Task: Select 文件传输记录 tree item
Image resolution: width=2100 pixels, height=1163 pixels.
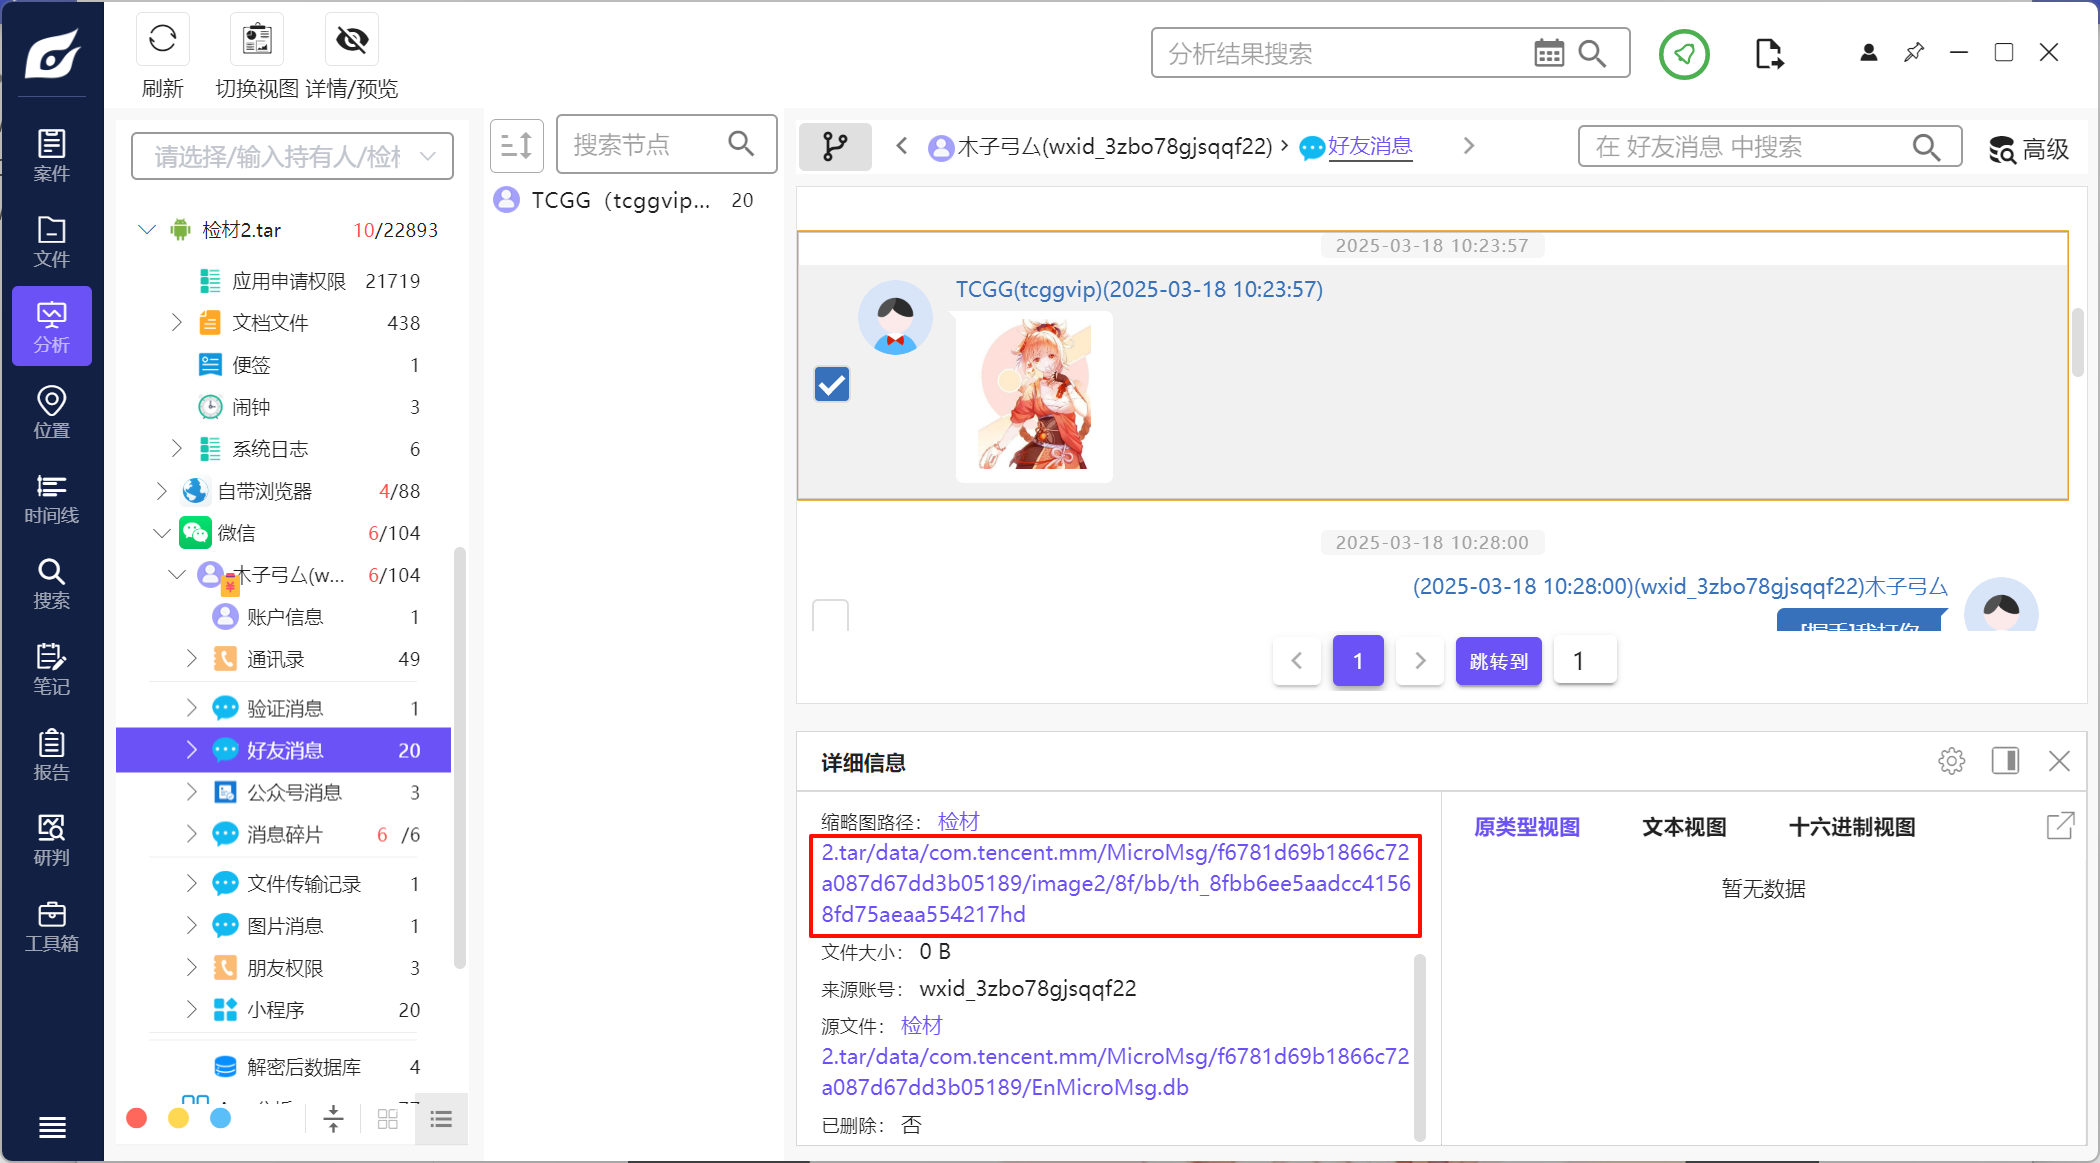Action: (x=284, y=884)
